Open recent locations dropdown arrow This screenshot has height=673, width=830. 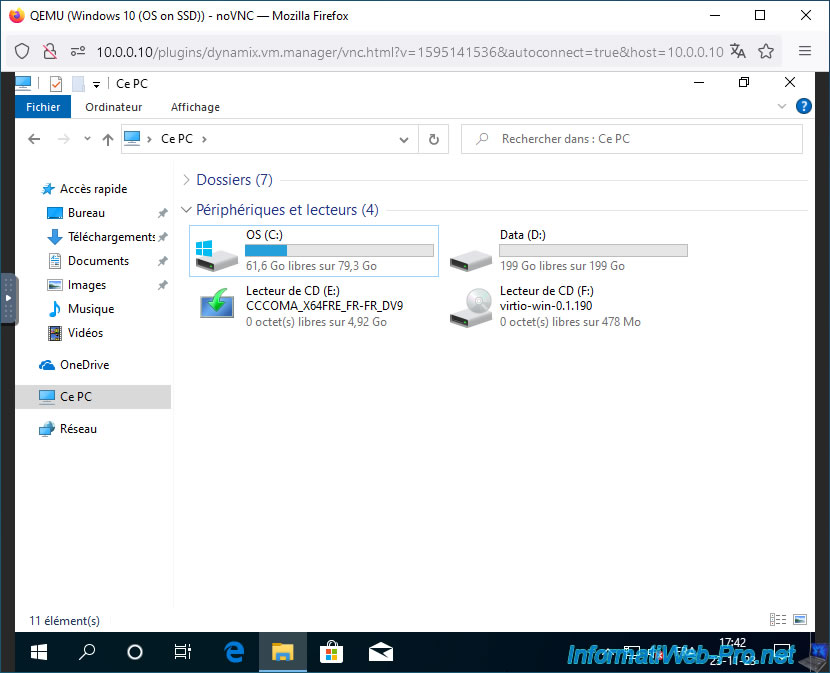(87, 139)
